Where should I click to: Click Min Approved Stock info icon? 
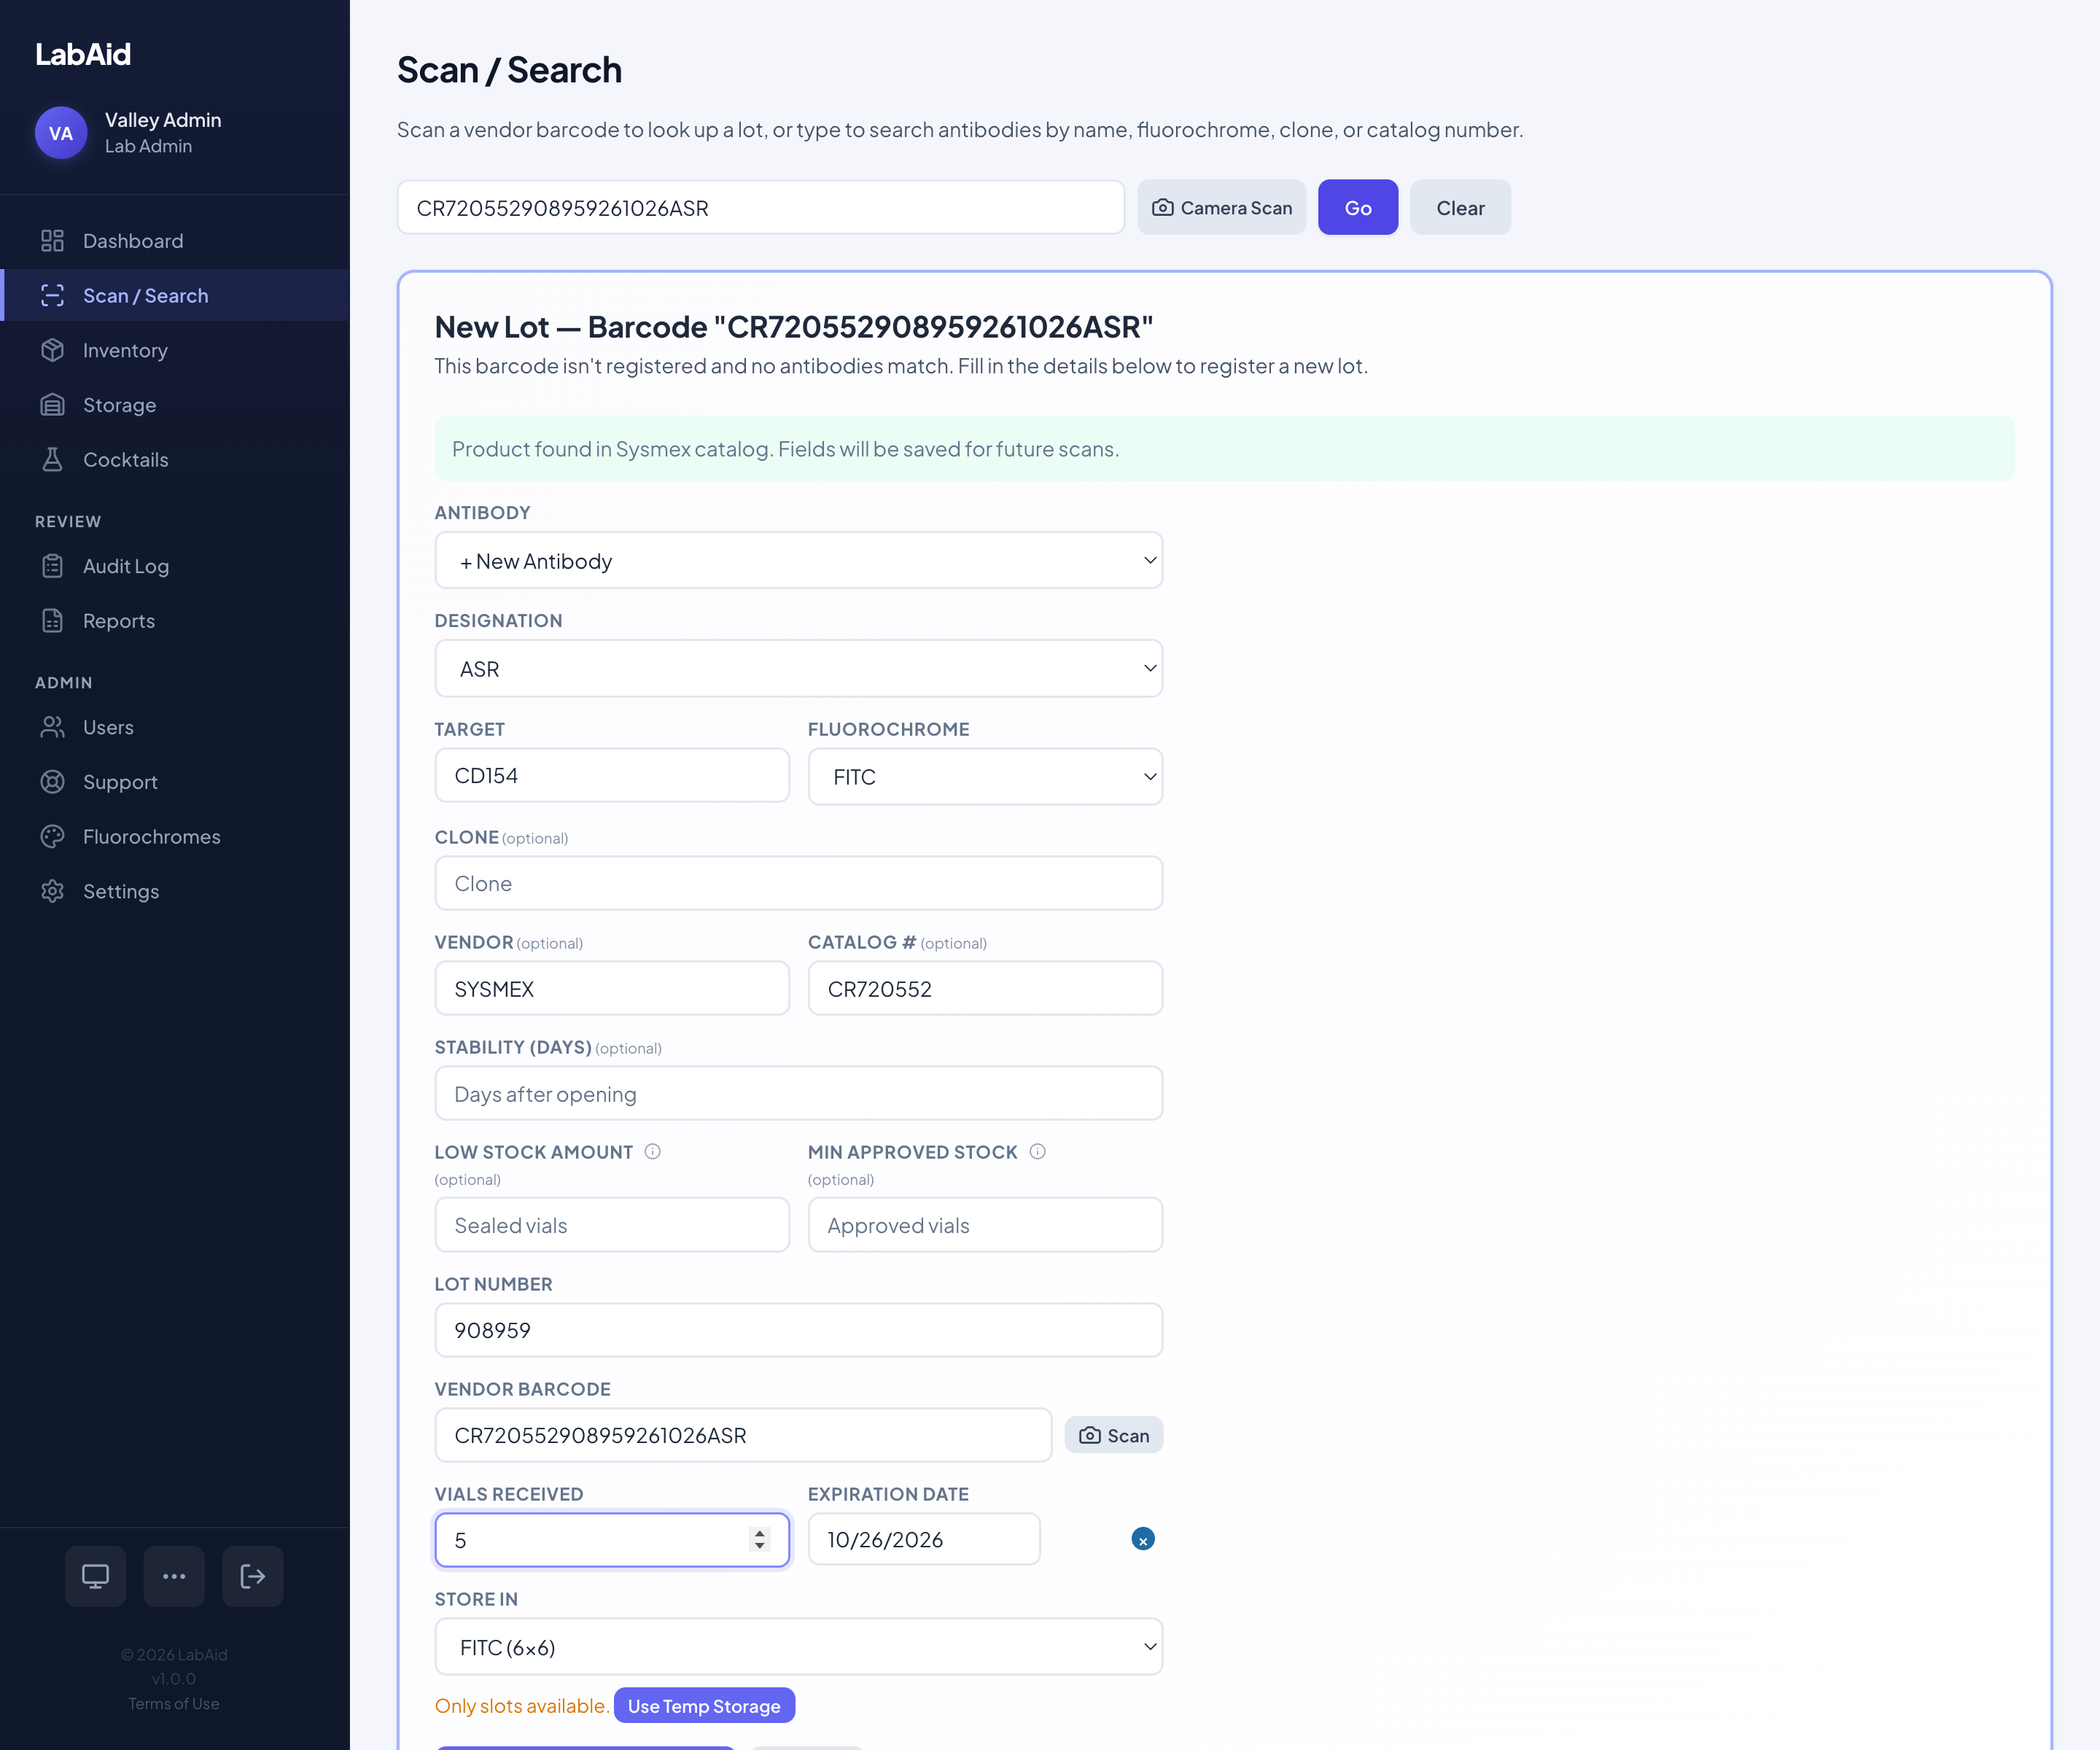tap(1038, 1151)
